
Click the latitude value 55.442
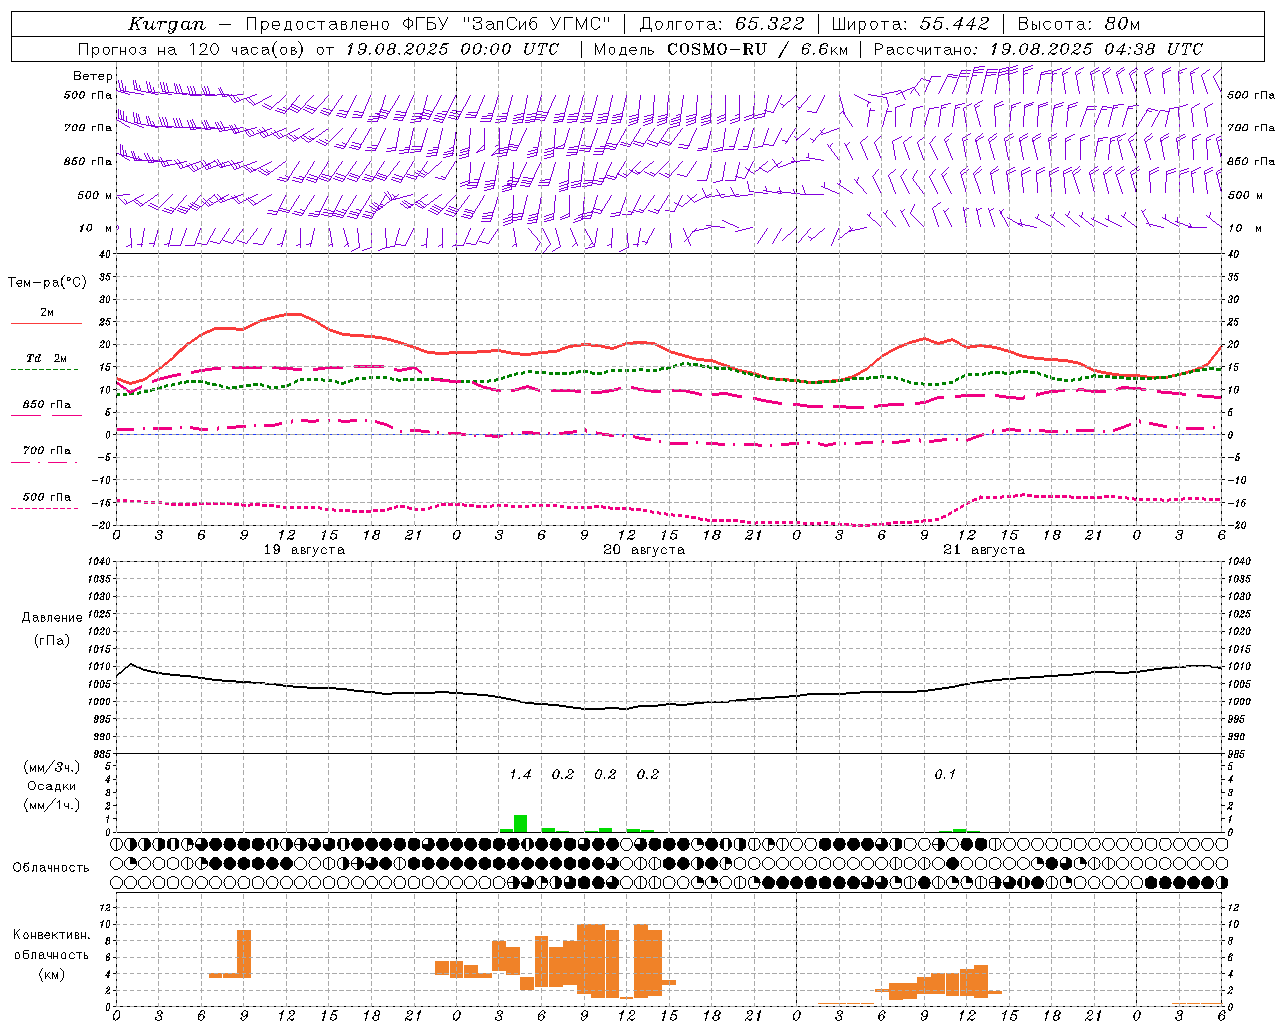[955, 24]
